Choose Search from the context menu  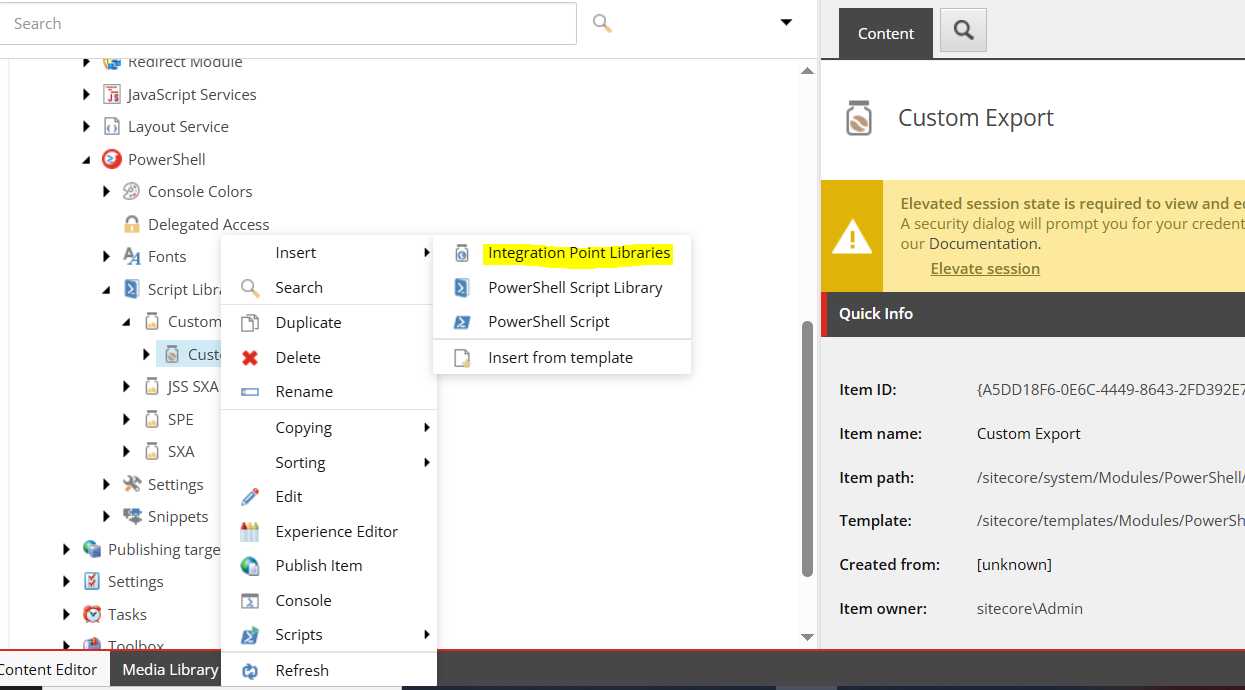click(x=328, y=287)
